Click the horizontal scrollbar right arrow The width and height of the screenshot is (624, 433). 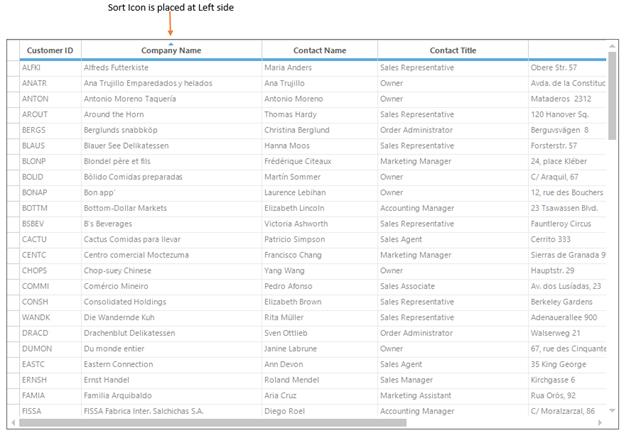[x=600, y=422]
